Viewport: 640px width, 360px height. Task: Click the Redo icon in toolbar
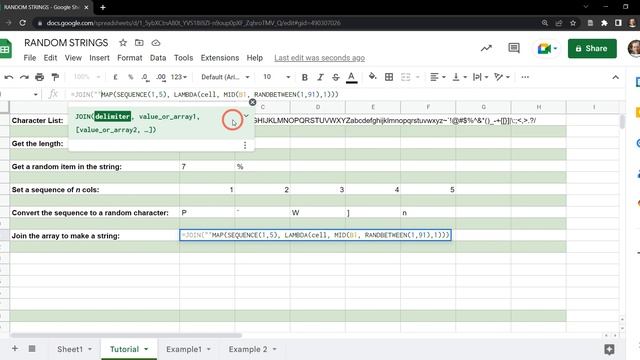pos(24,77)
